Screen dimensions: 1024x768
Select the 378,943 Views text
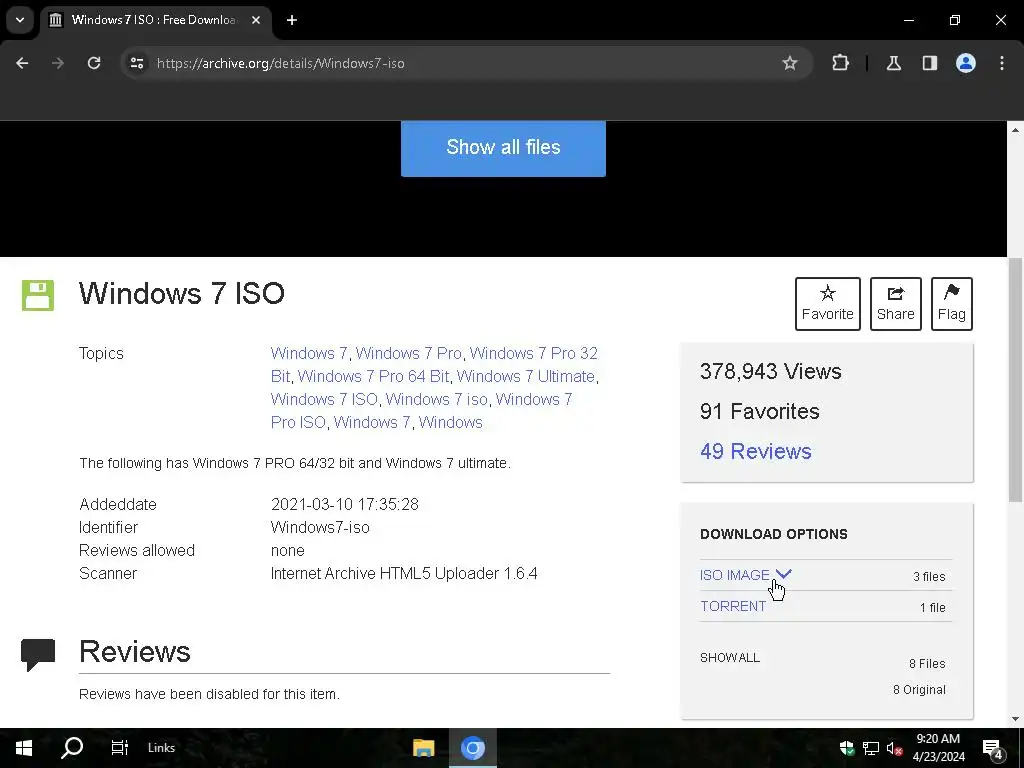pyautogui.click(x=771, y=372)
